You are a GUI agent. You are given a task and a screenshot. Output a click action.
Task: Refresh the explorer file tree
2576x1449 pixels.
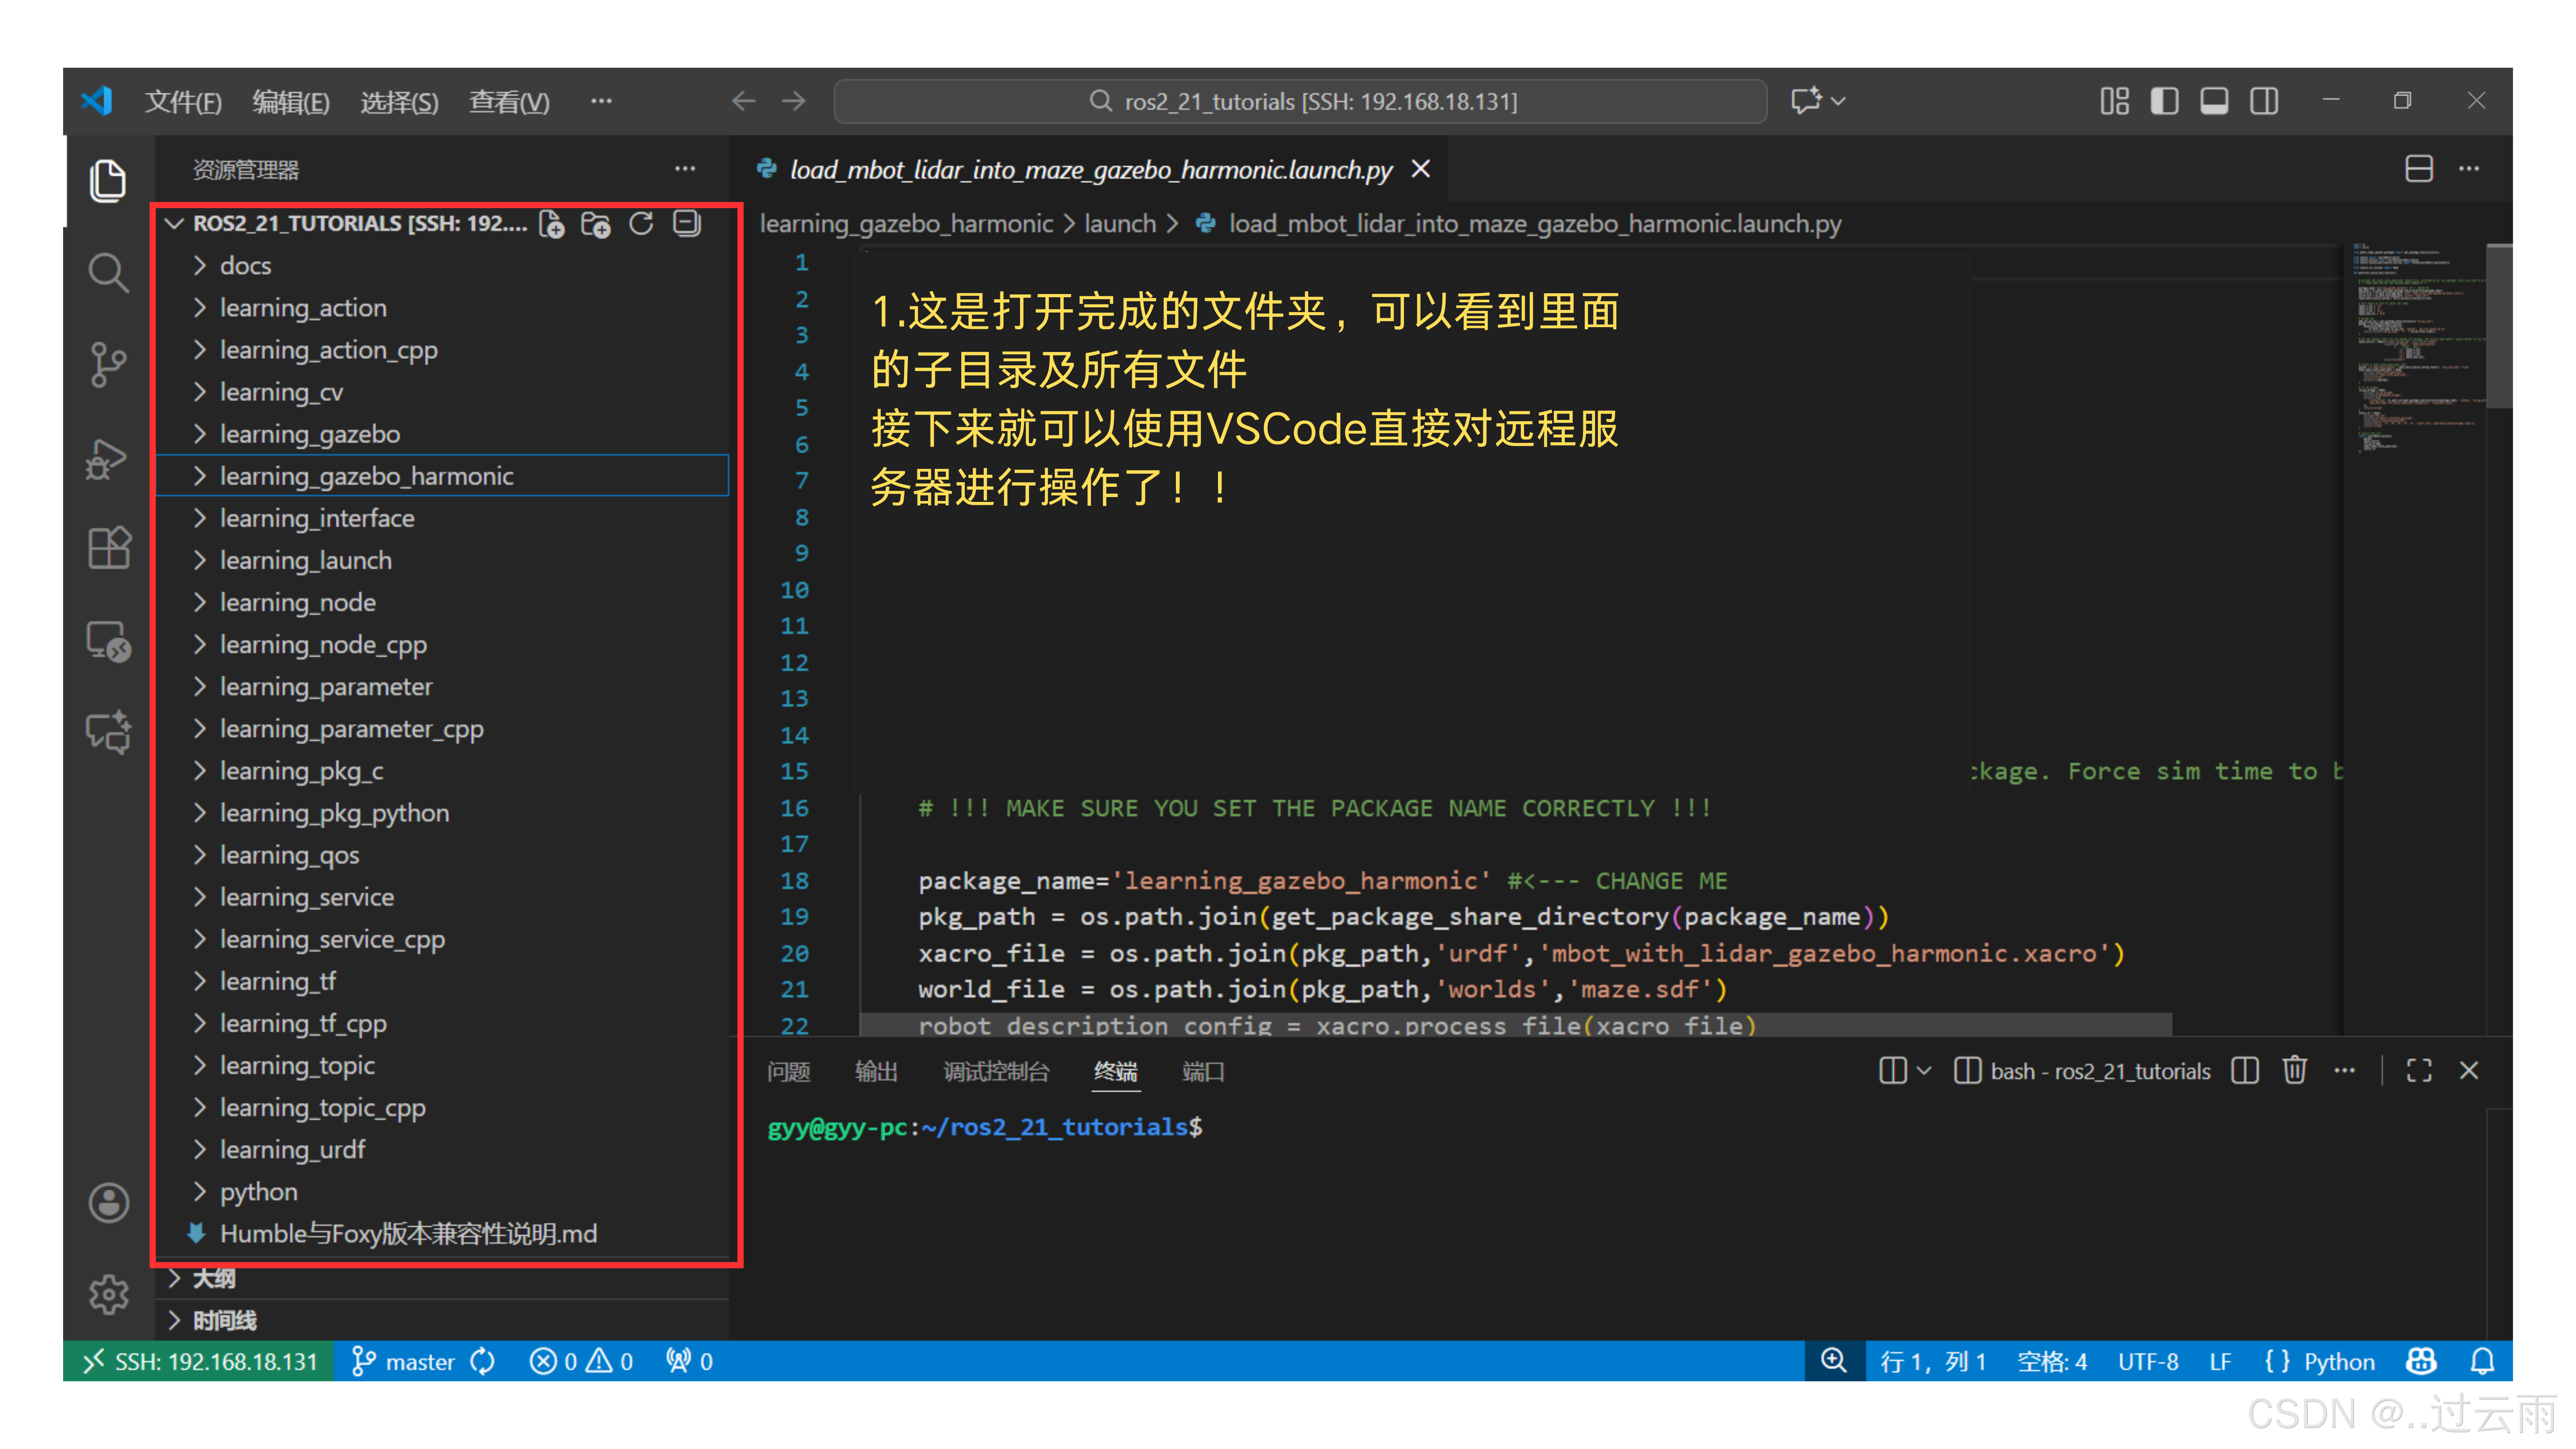click(641, 224)
